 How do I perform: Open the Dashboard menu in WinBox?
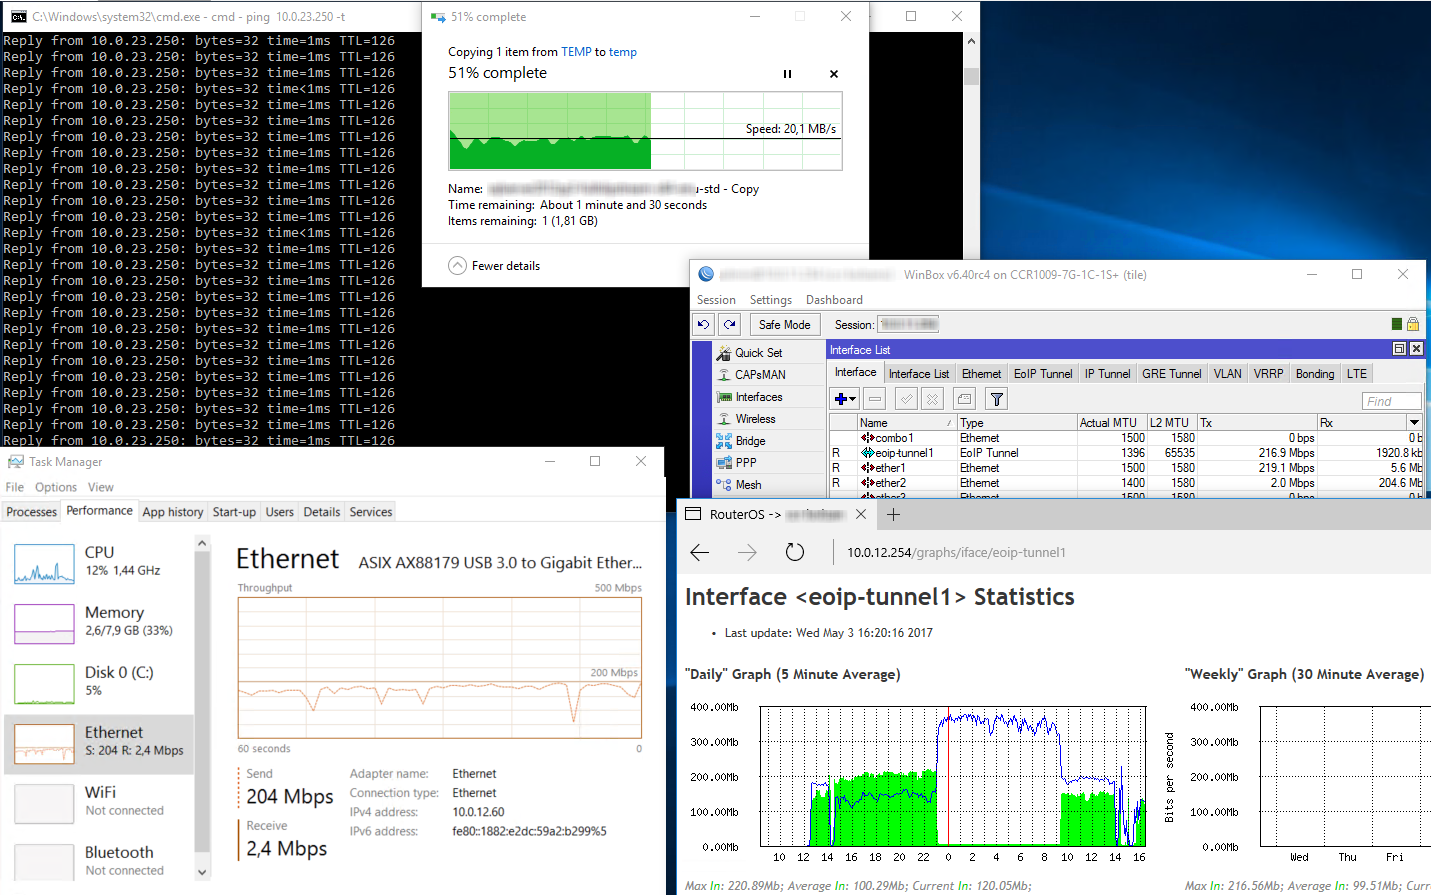coord(834,300)
